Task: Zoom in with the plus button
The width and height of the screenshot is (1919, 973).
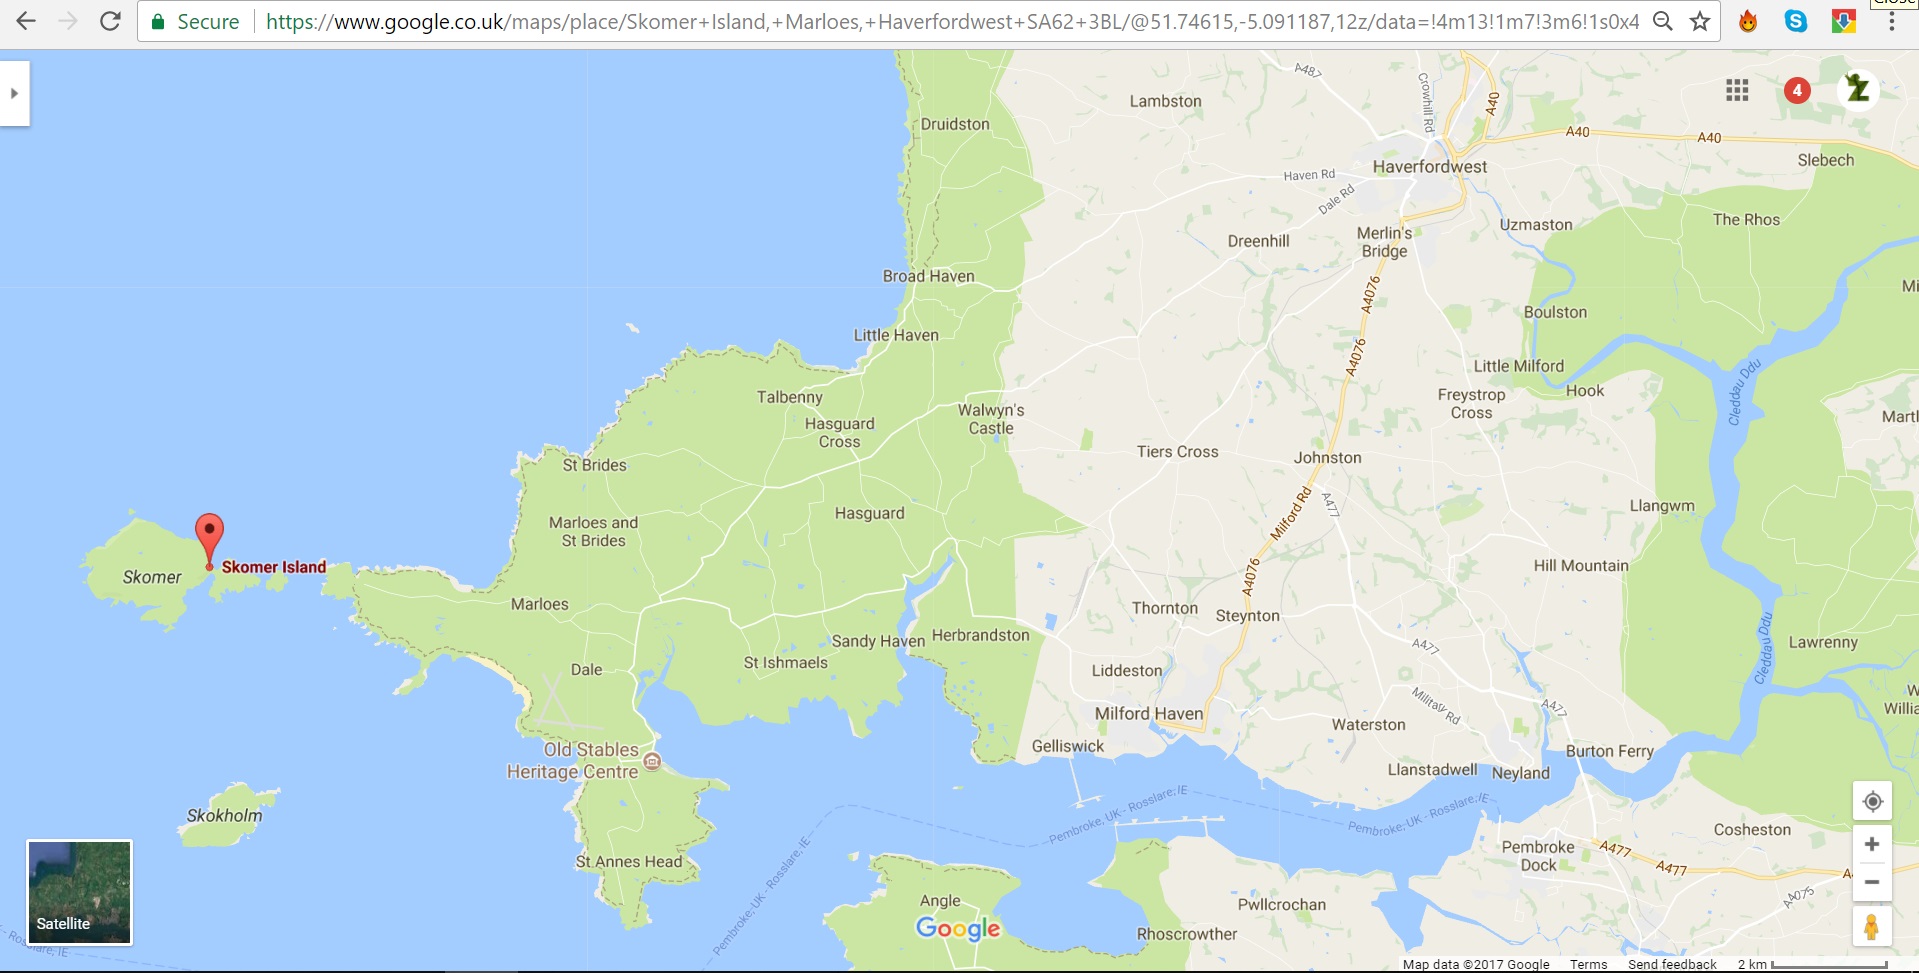Action: (1872, 844)
